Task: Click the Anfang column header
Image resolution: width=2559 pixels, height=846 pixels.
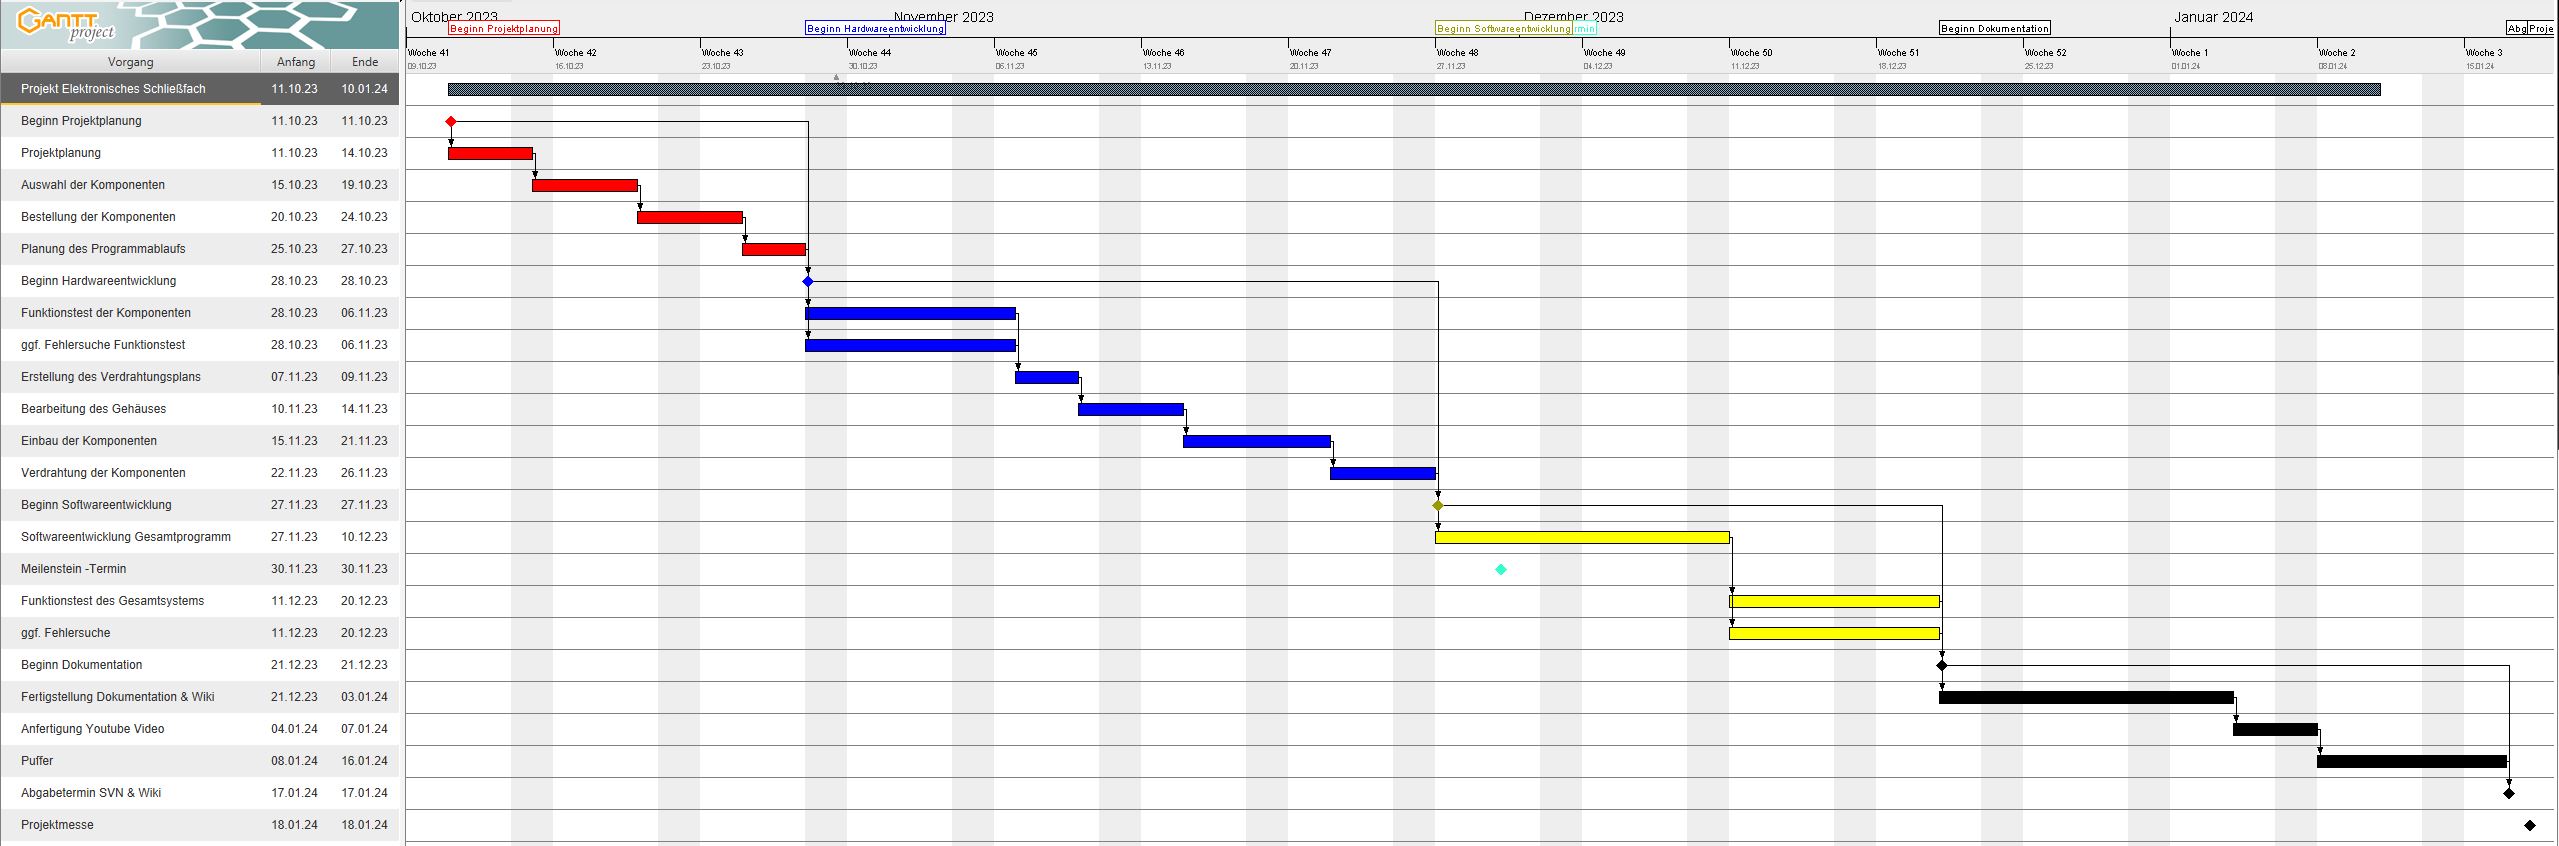Action: coord(296,62)
